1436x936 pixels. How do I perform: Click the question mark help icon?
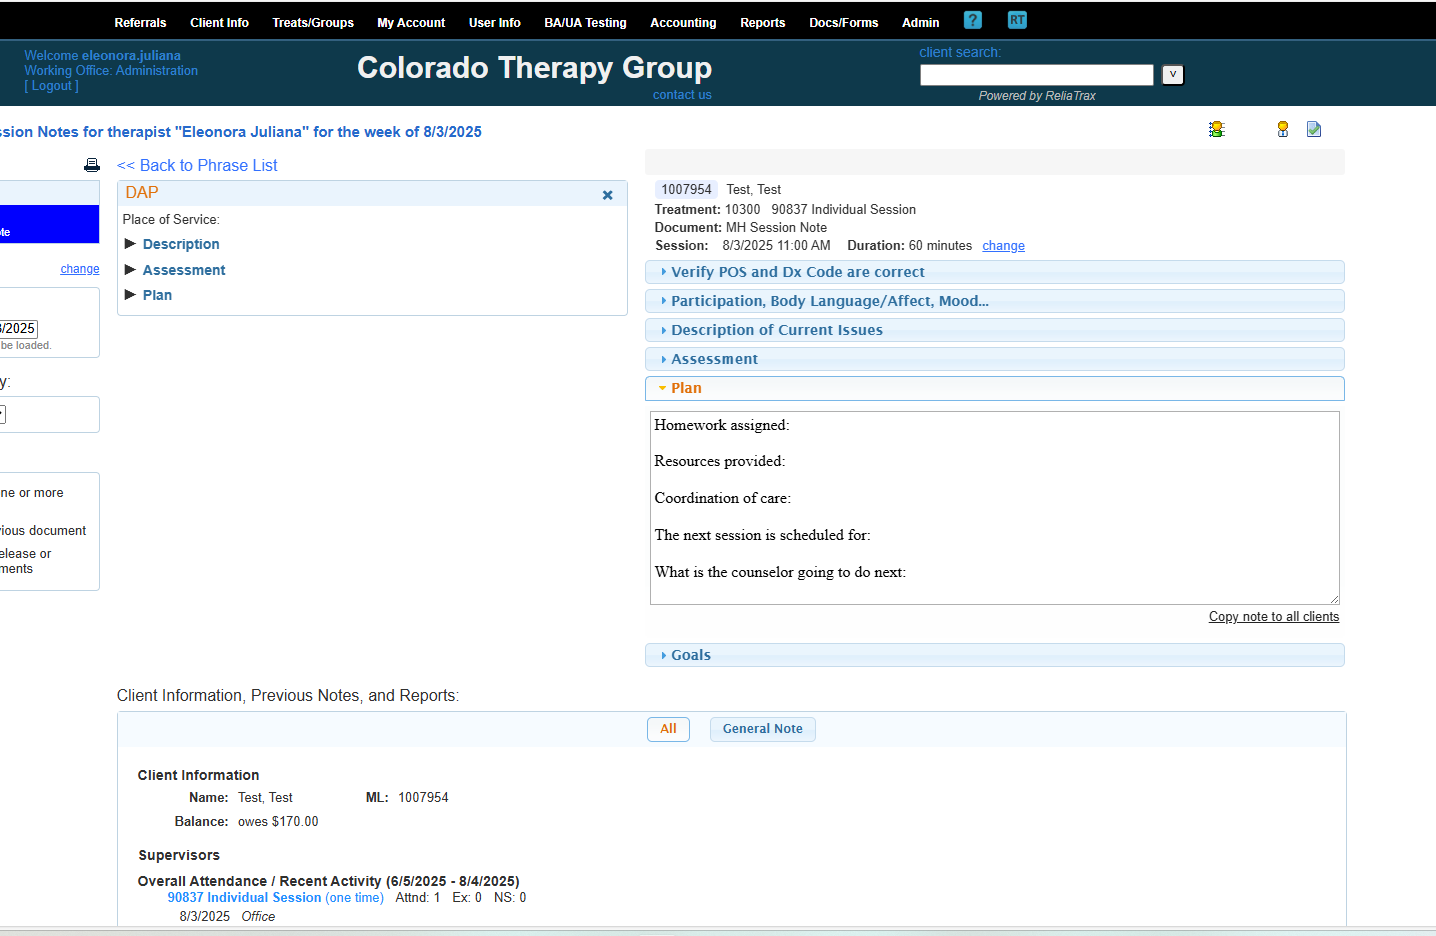point(972,20)
